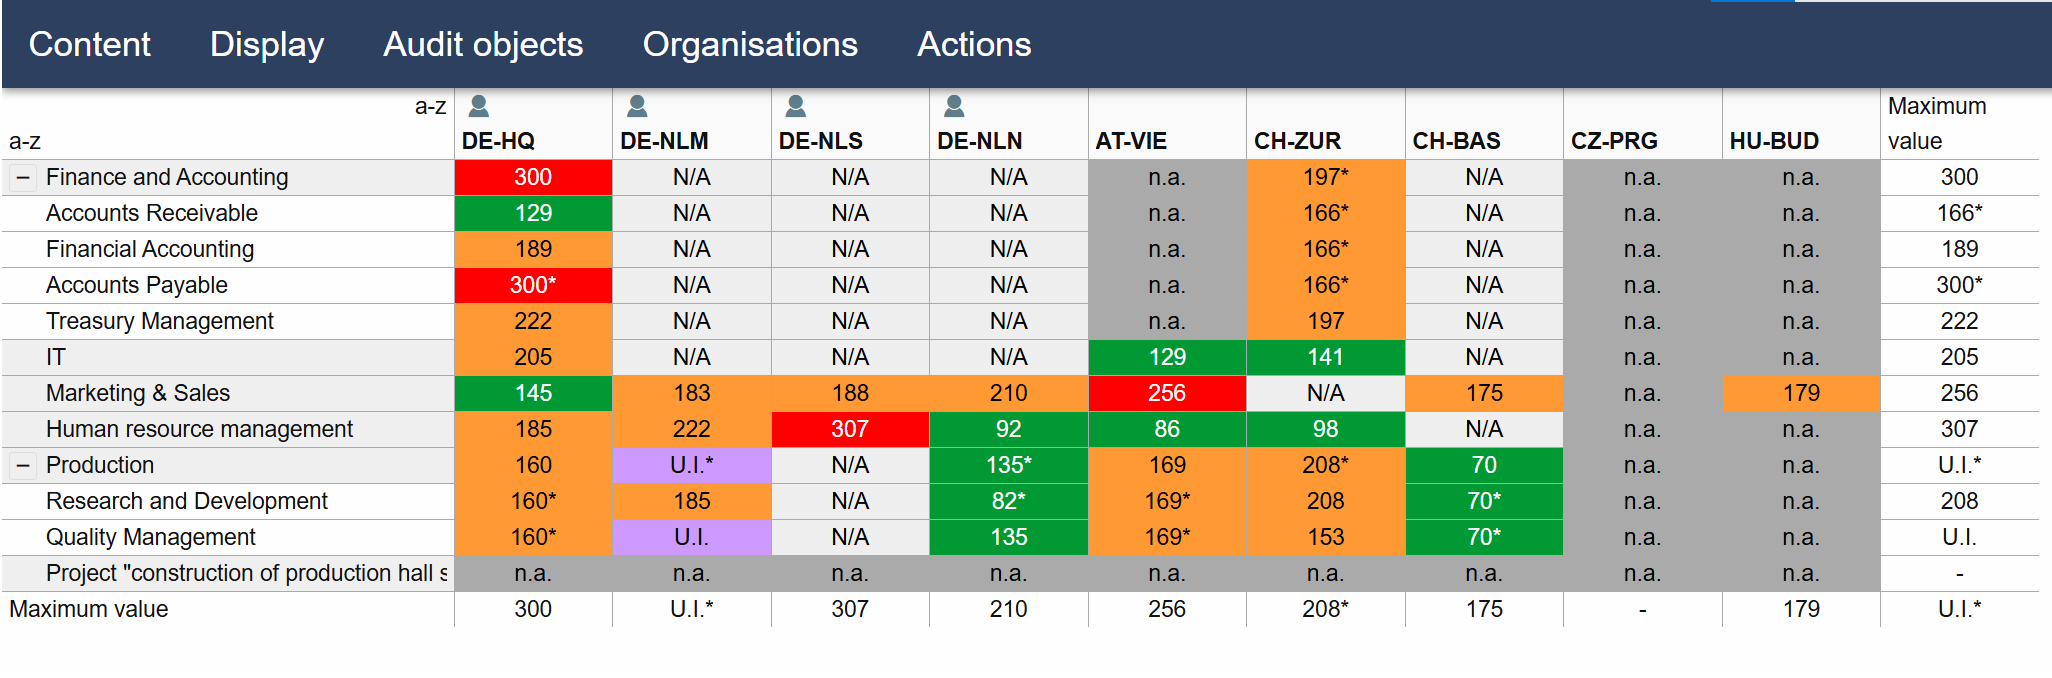
Task: Click the person icon above DE-NLM
Action: pyautogui.click(x=637, y=106)
